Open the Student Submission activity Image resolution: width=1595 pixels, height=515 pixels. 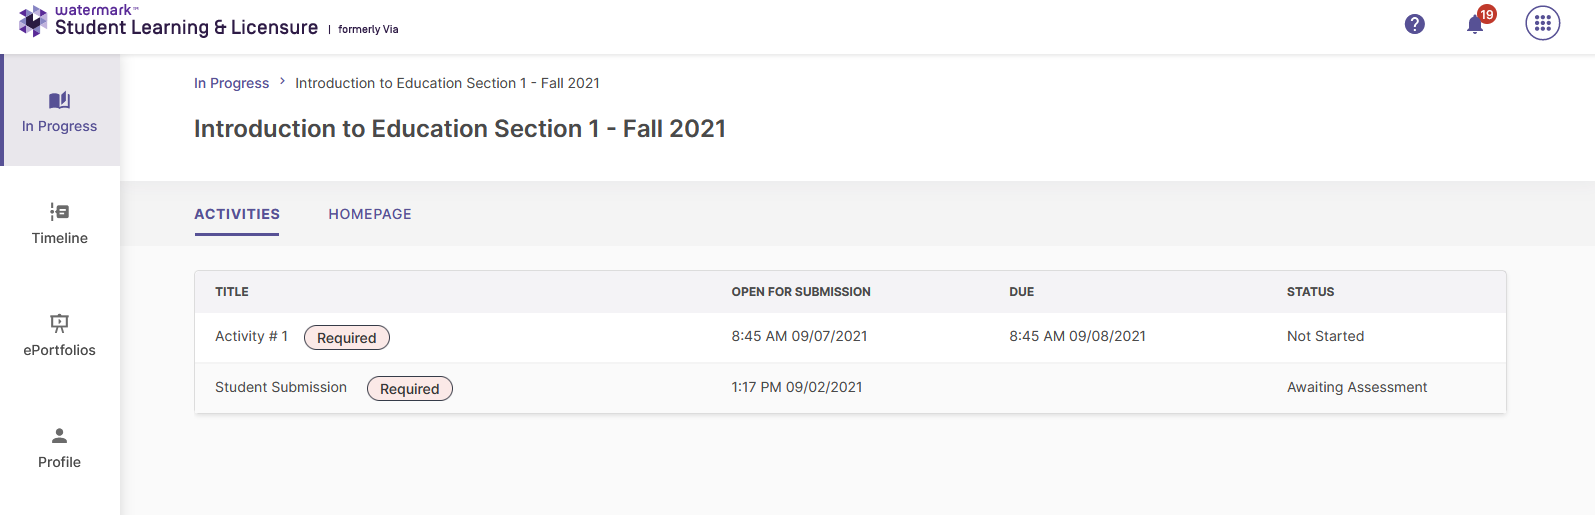click(281, 387)
